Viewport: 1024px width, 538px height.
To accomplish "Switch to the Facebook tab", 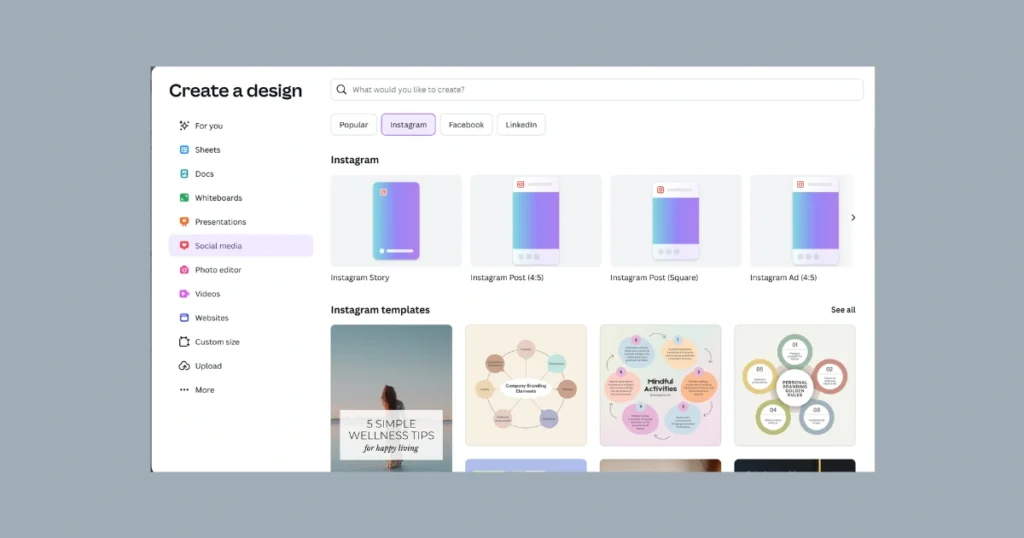I will coord(466,125).
